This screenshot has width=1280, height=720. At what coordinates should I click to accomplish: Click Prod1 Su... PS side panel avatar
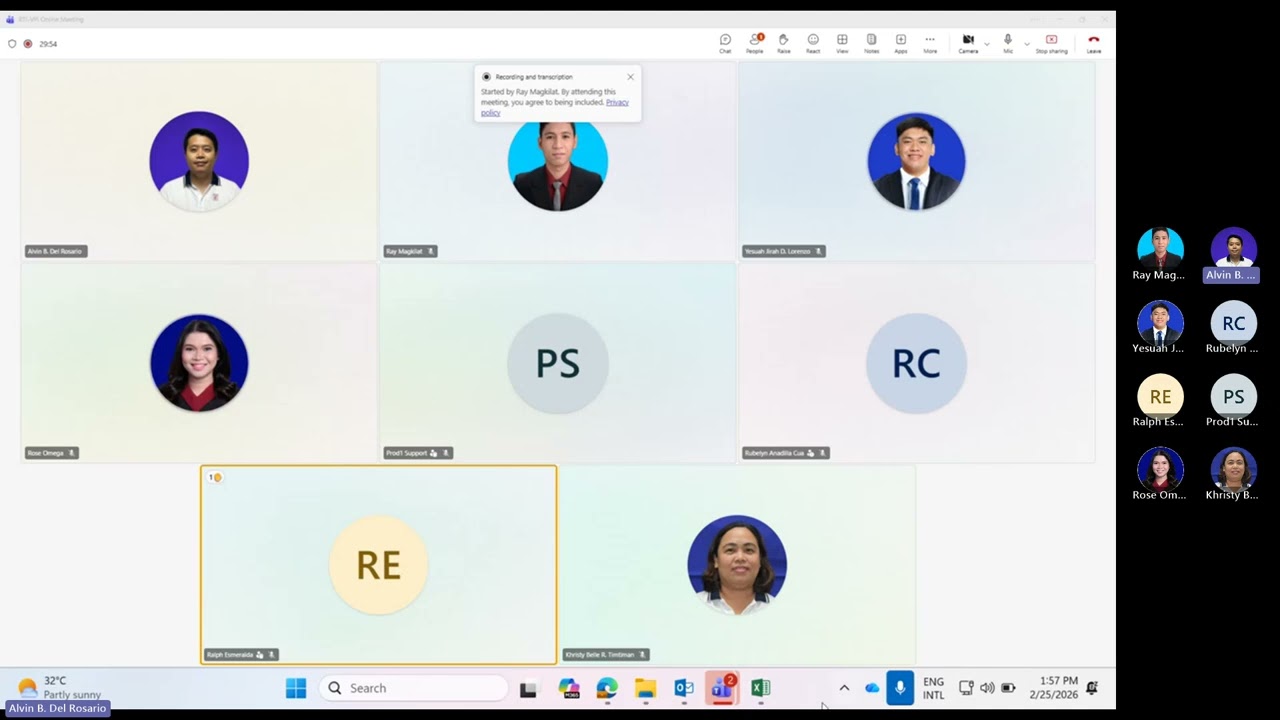[x=1234, y=396]
